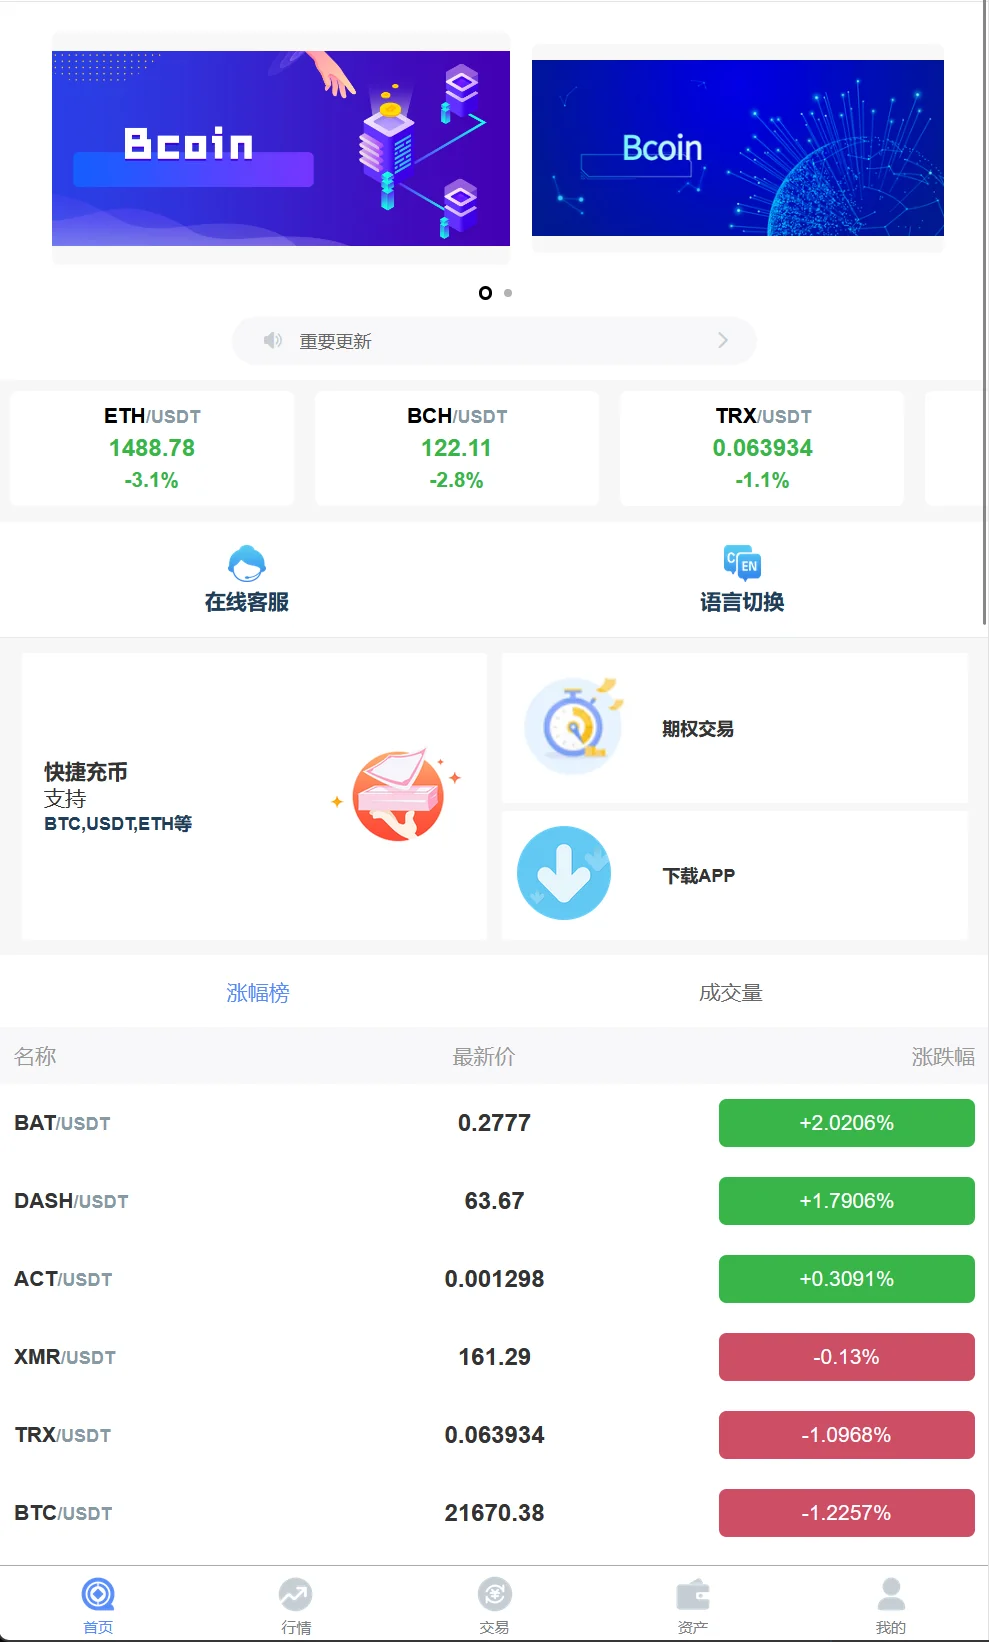Click the announcement speaker icon
The image size is (989, 1642).
click(x=272, y=341)
